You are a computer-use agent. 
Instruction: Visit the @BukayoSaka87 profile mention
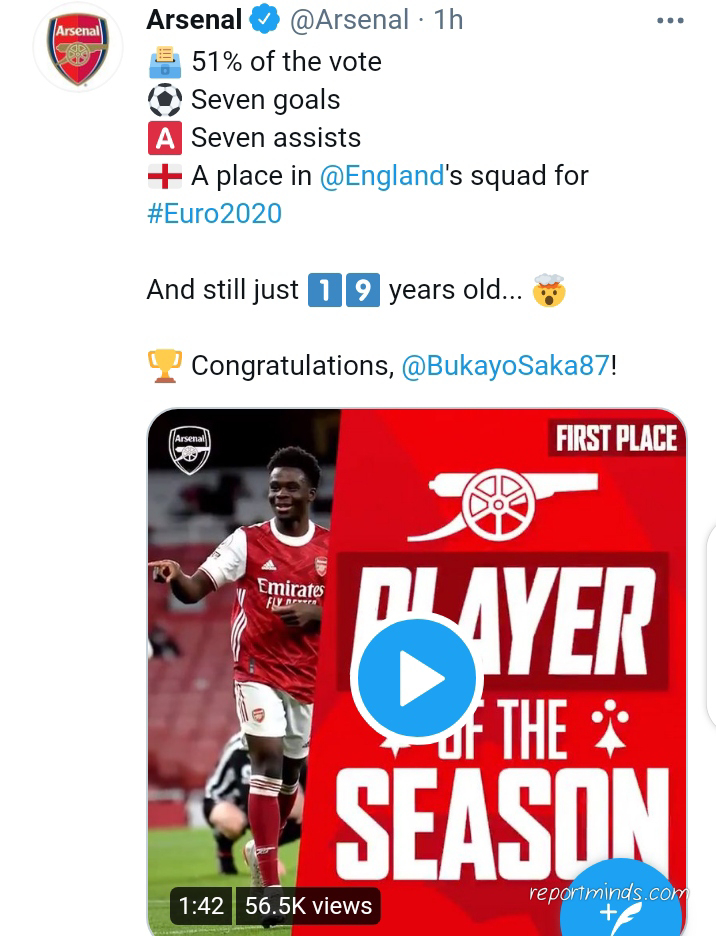point(505,366)
